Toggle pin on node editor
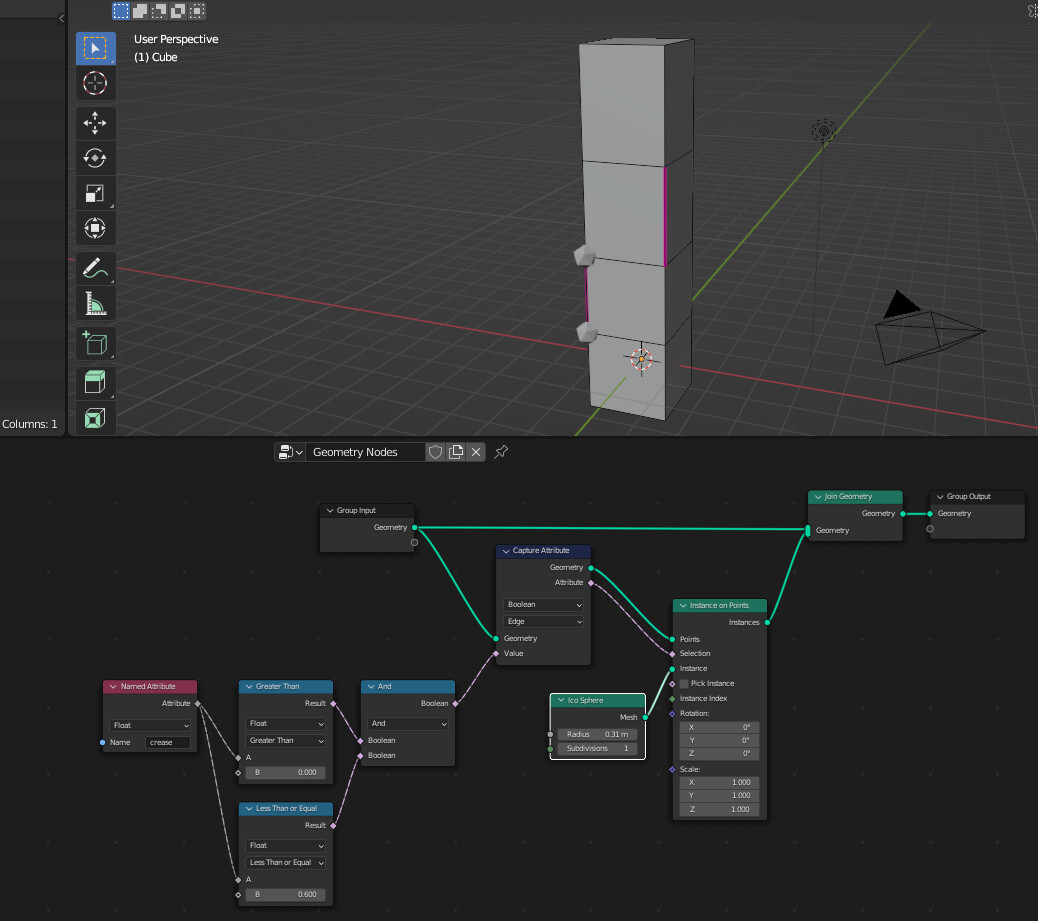1038x921 pixels. pyautogui.click(x=501, y=452)
